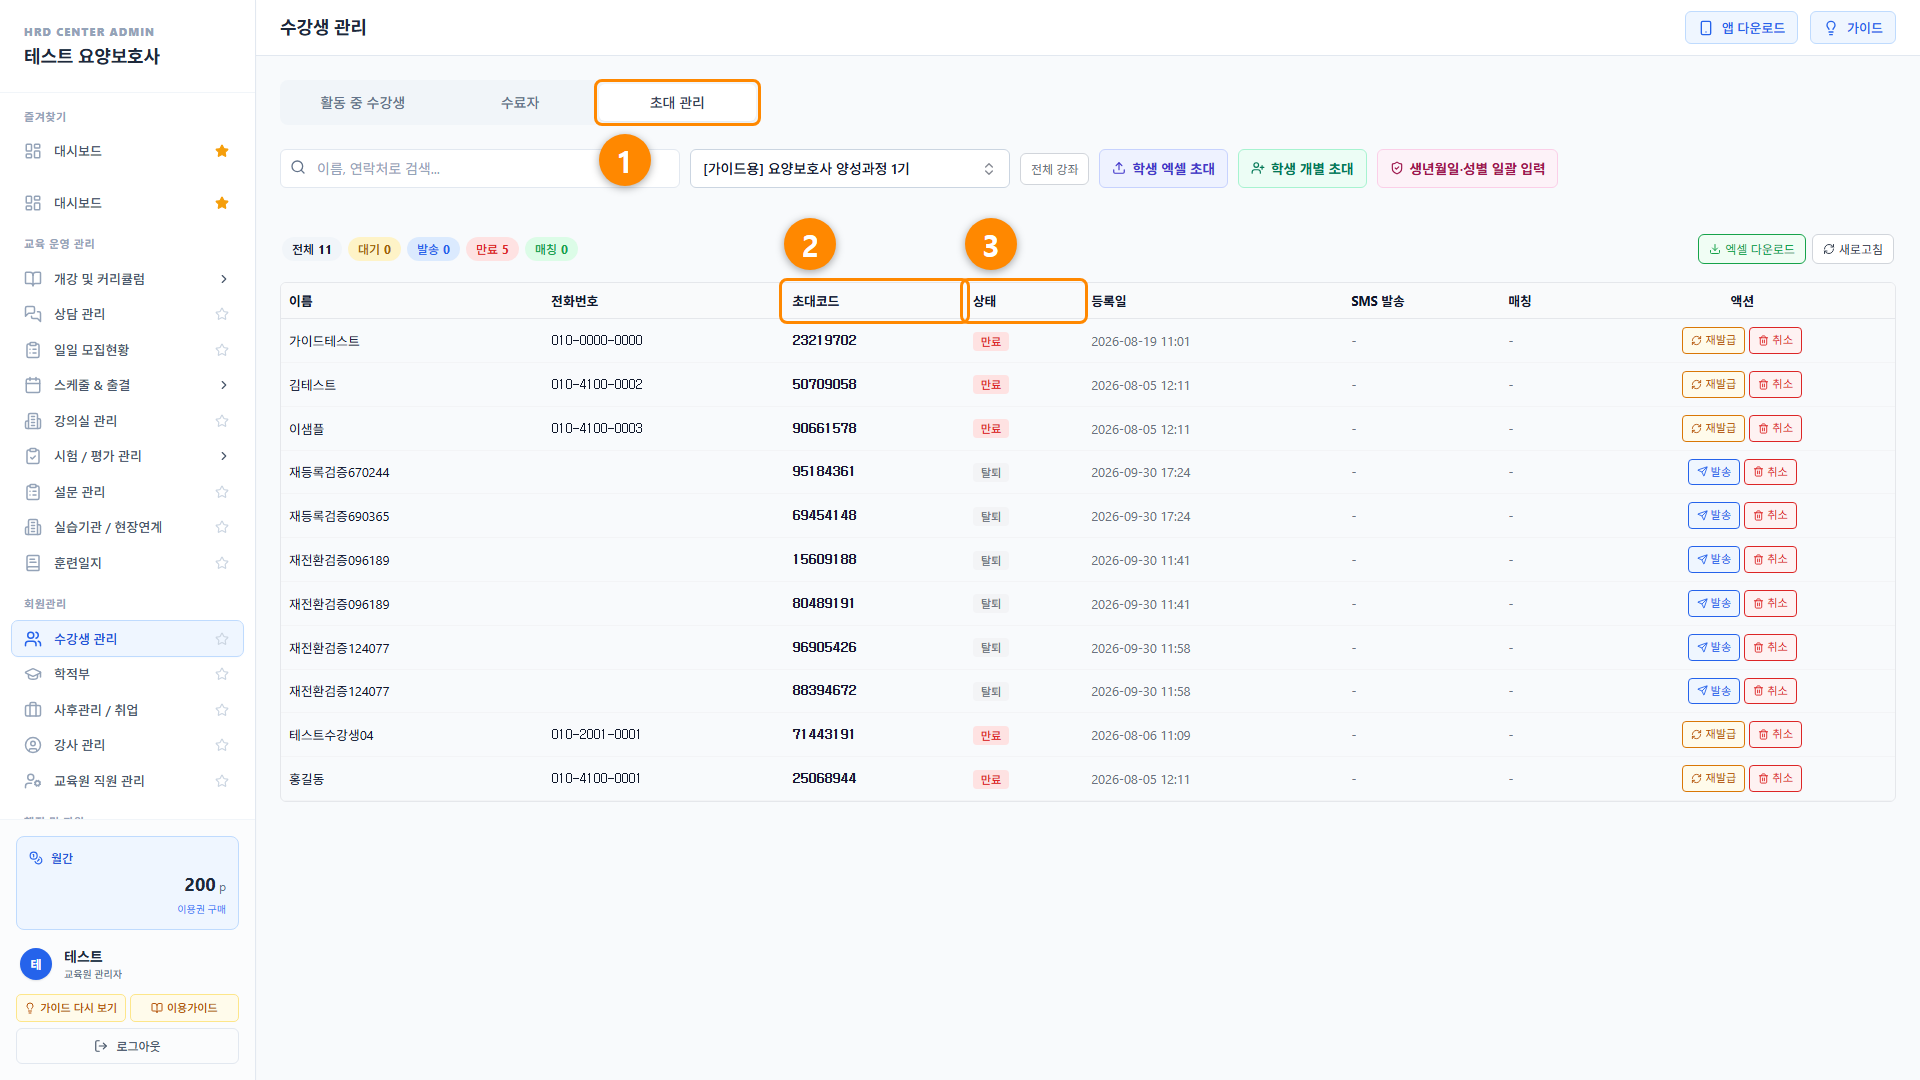The height and width of the screenshot is (1080, 1920).
Task: Cancel invitation for 김테스트
Action: pyautogui.click(x=1775, y=385)
